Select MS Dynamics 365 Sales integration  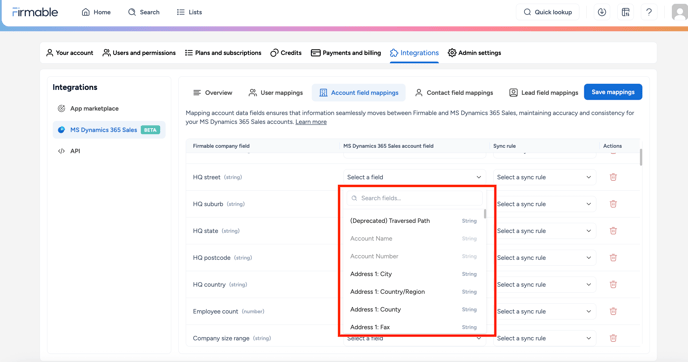pyautogui.click(x=109, y=130)
